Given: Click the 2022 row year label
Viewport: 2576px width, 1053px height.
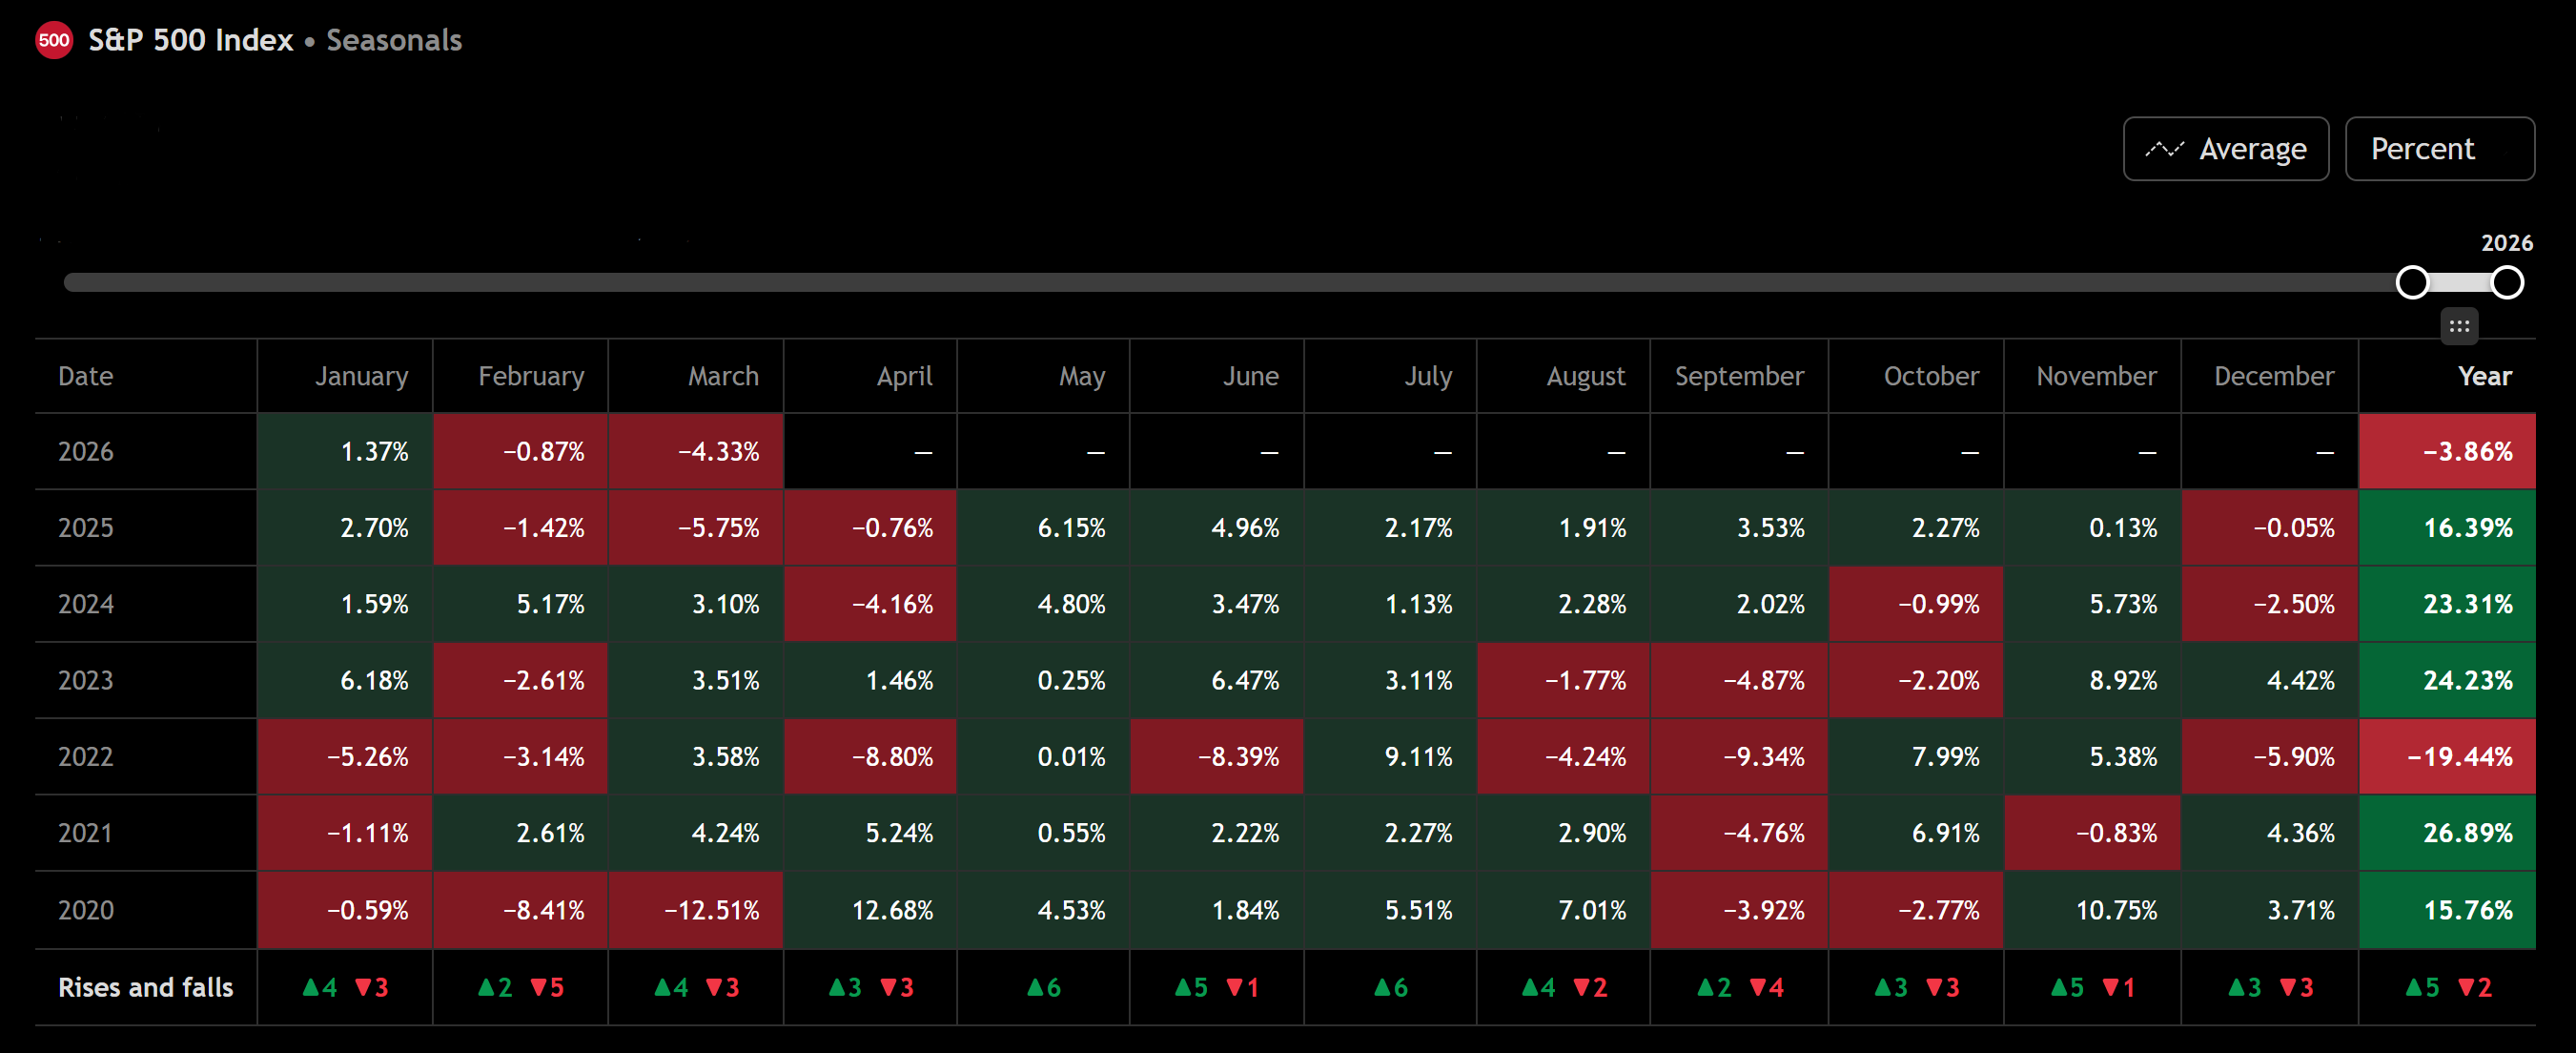Looking at the screenshot, I should 86,757.
